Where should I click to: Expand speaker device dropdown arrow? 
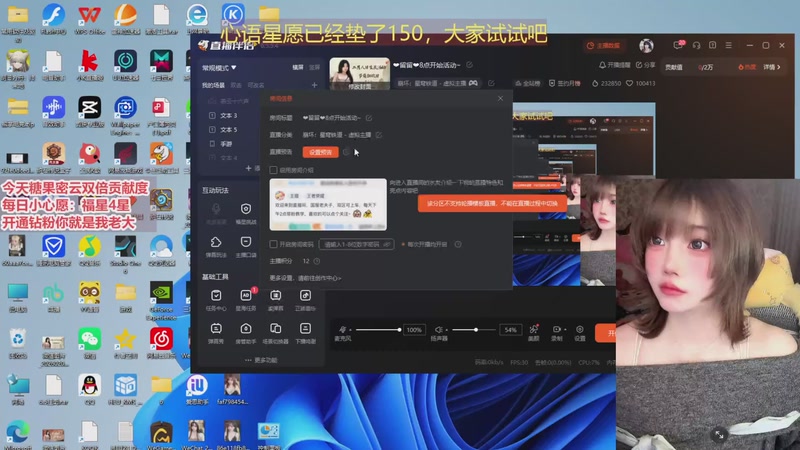pos(446,330)
